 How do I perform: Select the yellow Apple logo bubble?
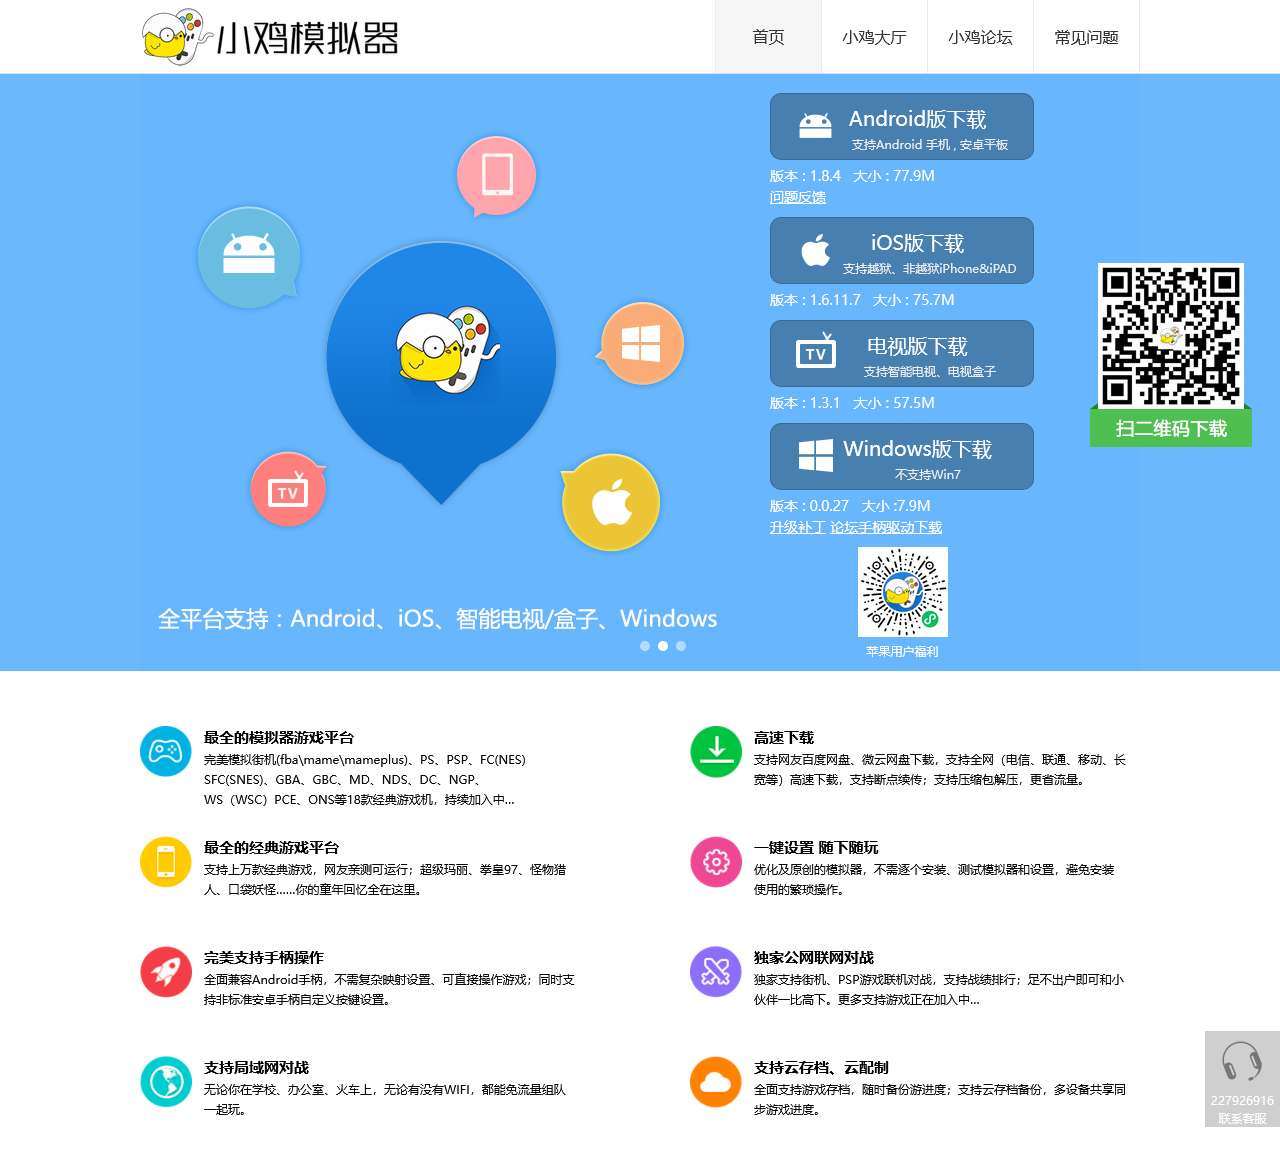coord(611,501)
